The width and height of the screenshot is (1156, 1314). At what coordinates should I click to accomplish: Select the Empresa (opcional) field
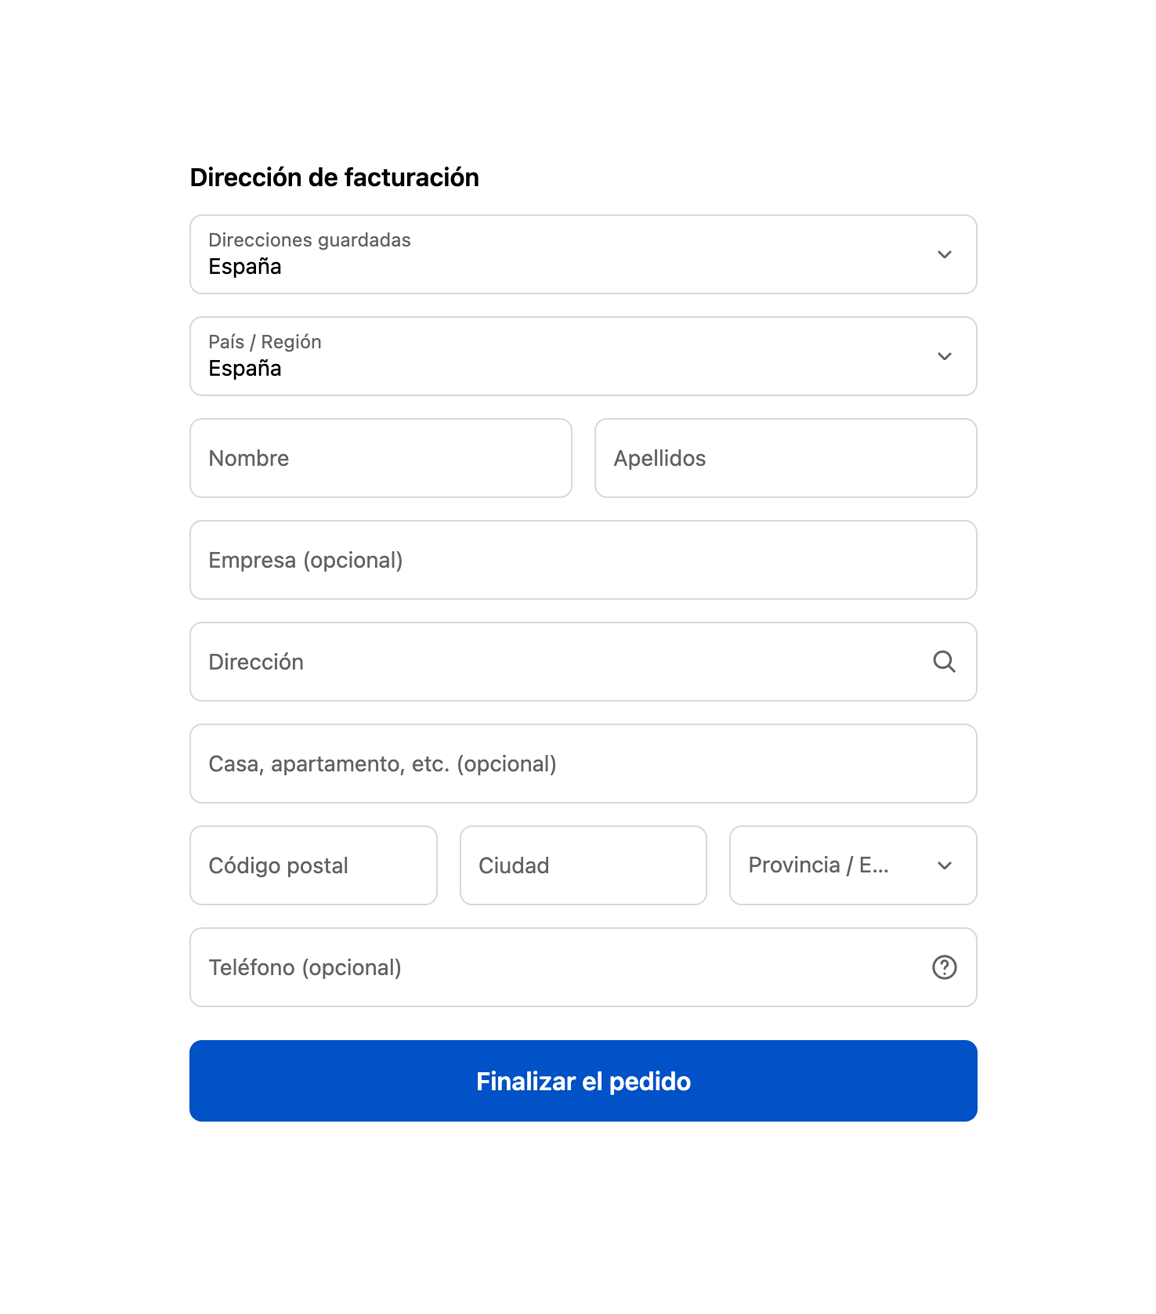click(x=582, y=560)
